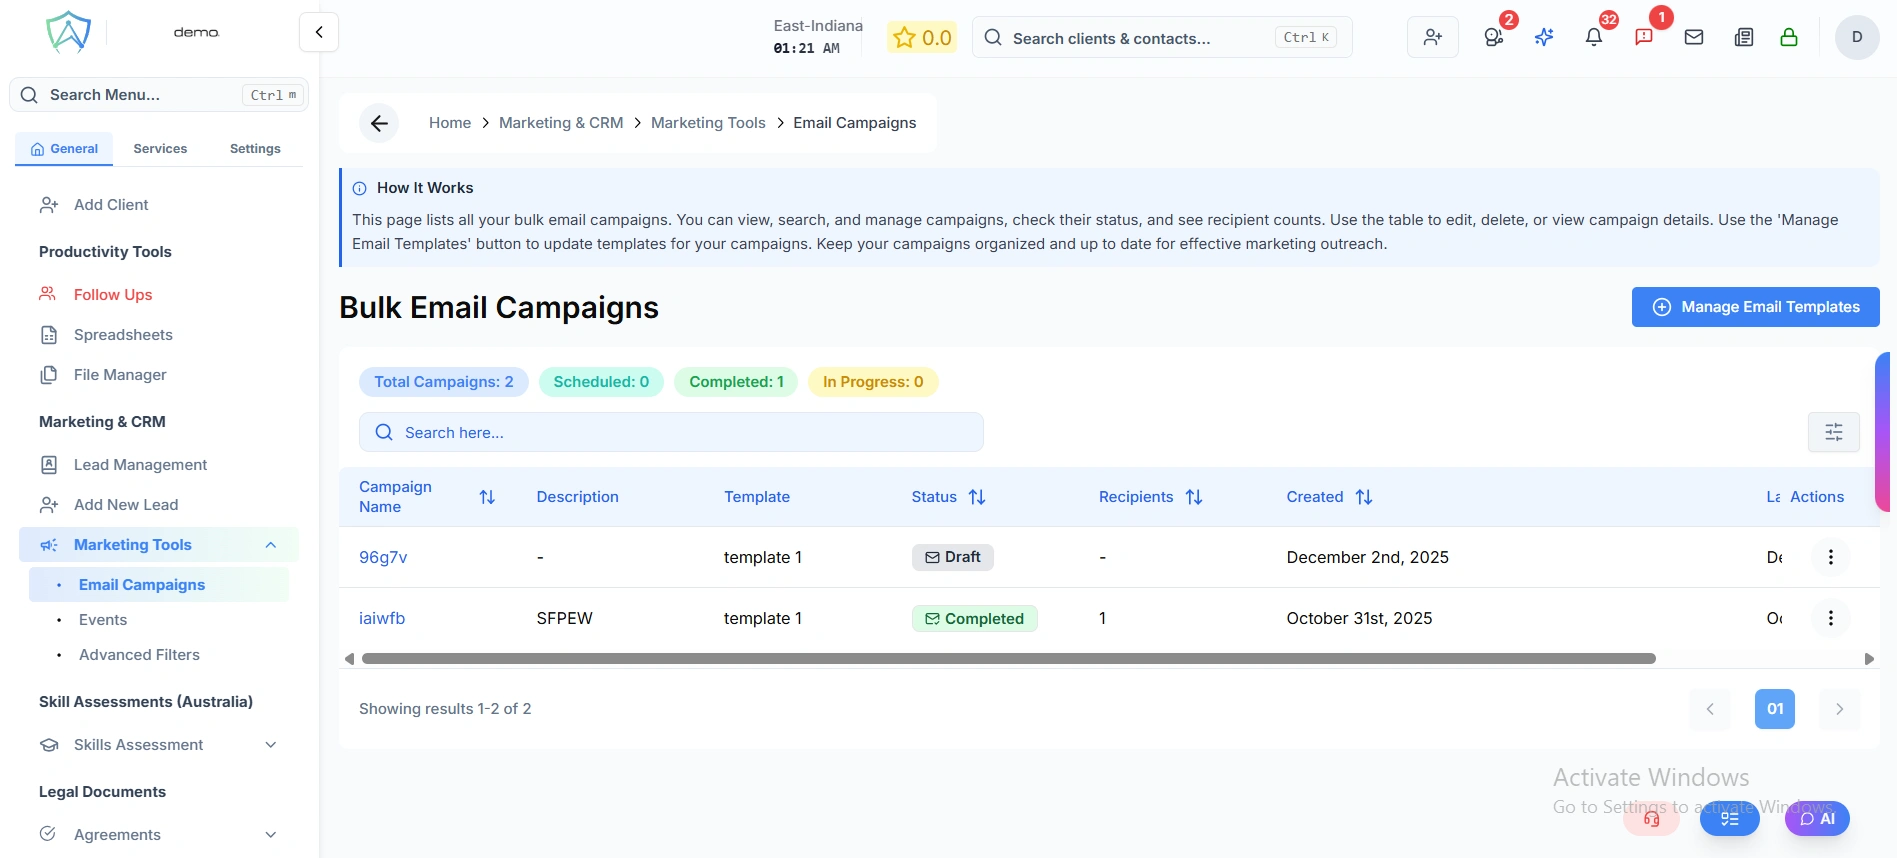This screenshot has width=1897, height=858.
Task: Go back using the breadcrumb arrow button
Action: 379,123
